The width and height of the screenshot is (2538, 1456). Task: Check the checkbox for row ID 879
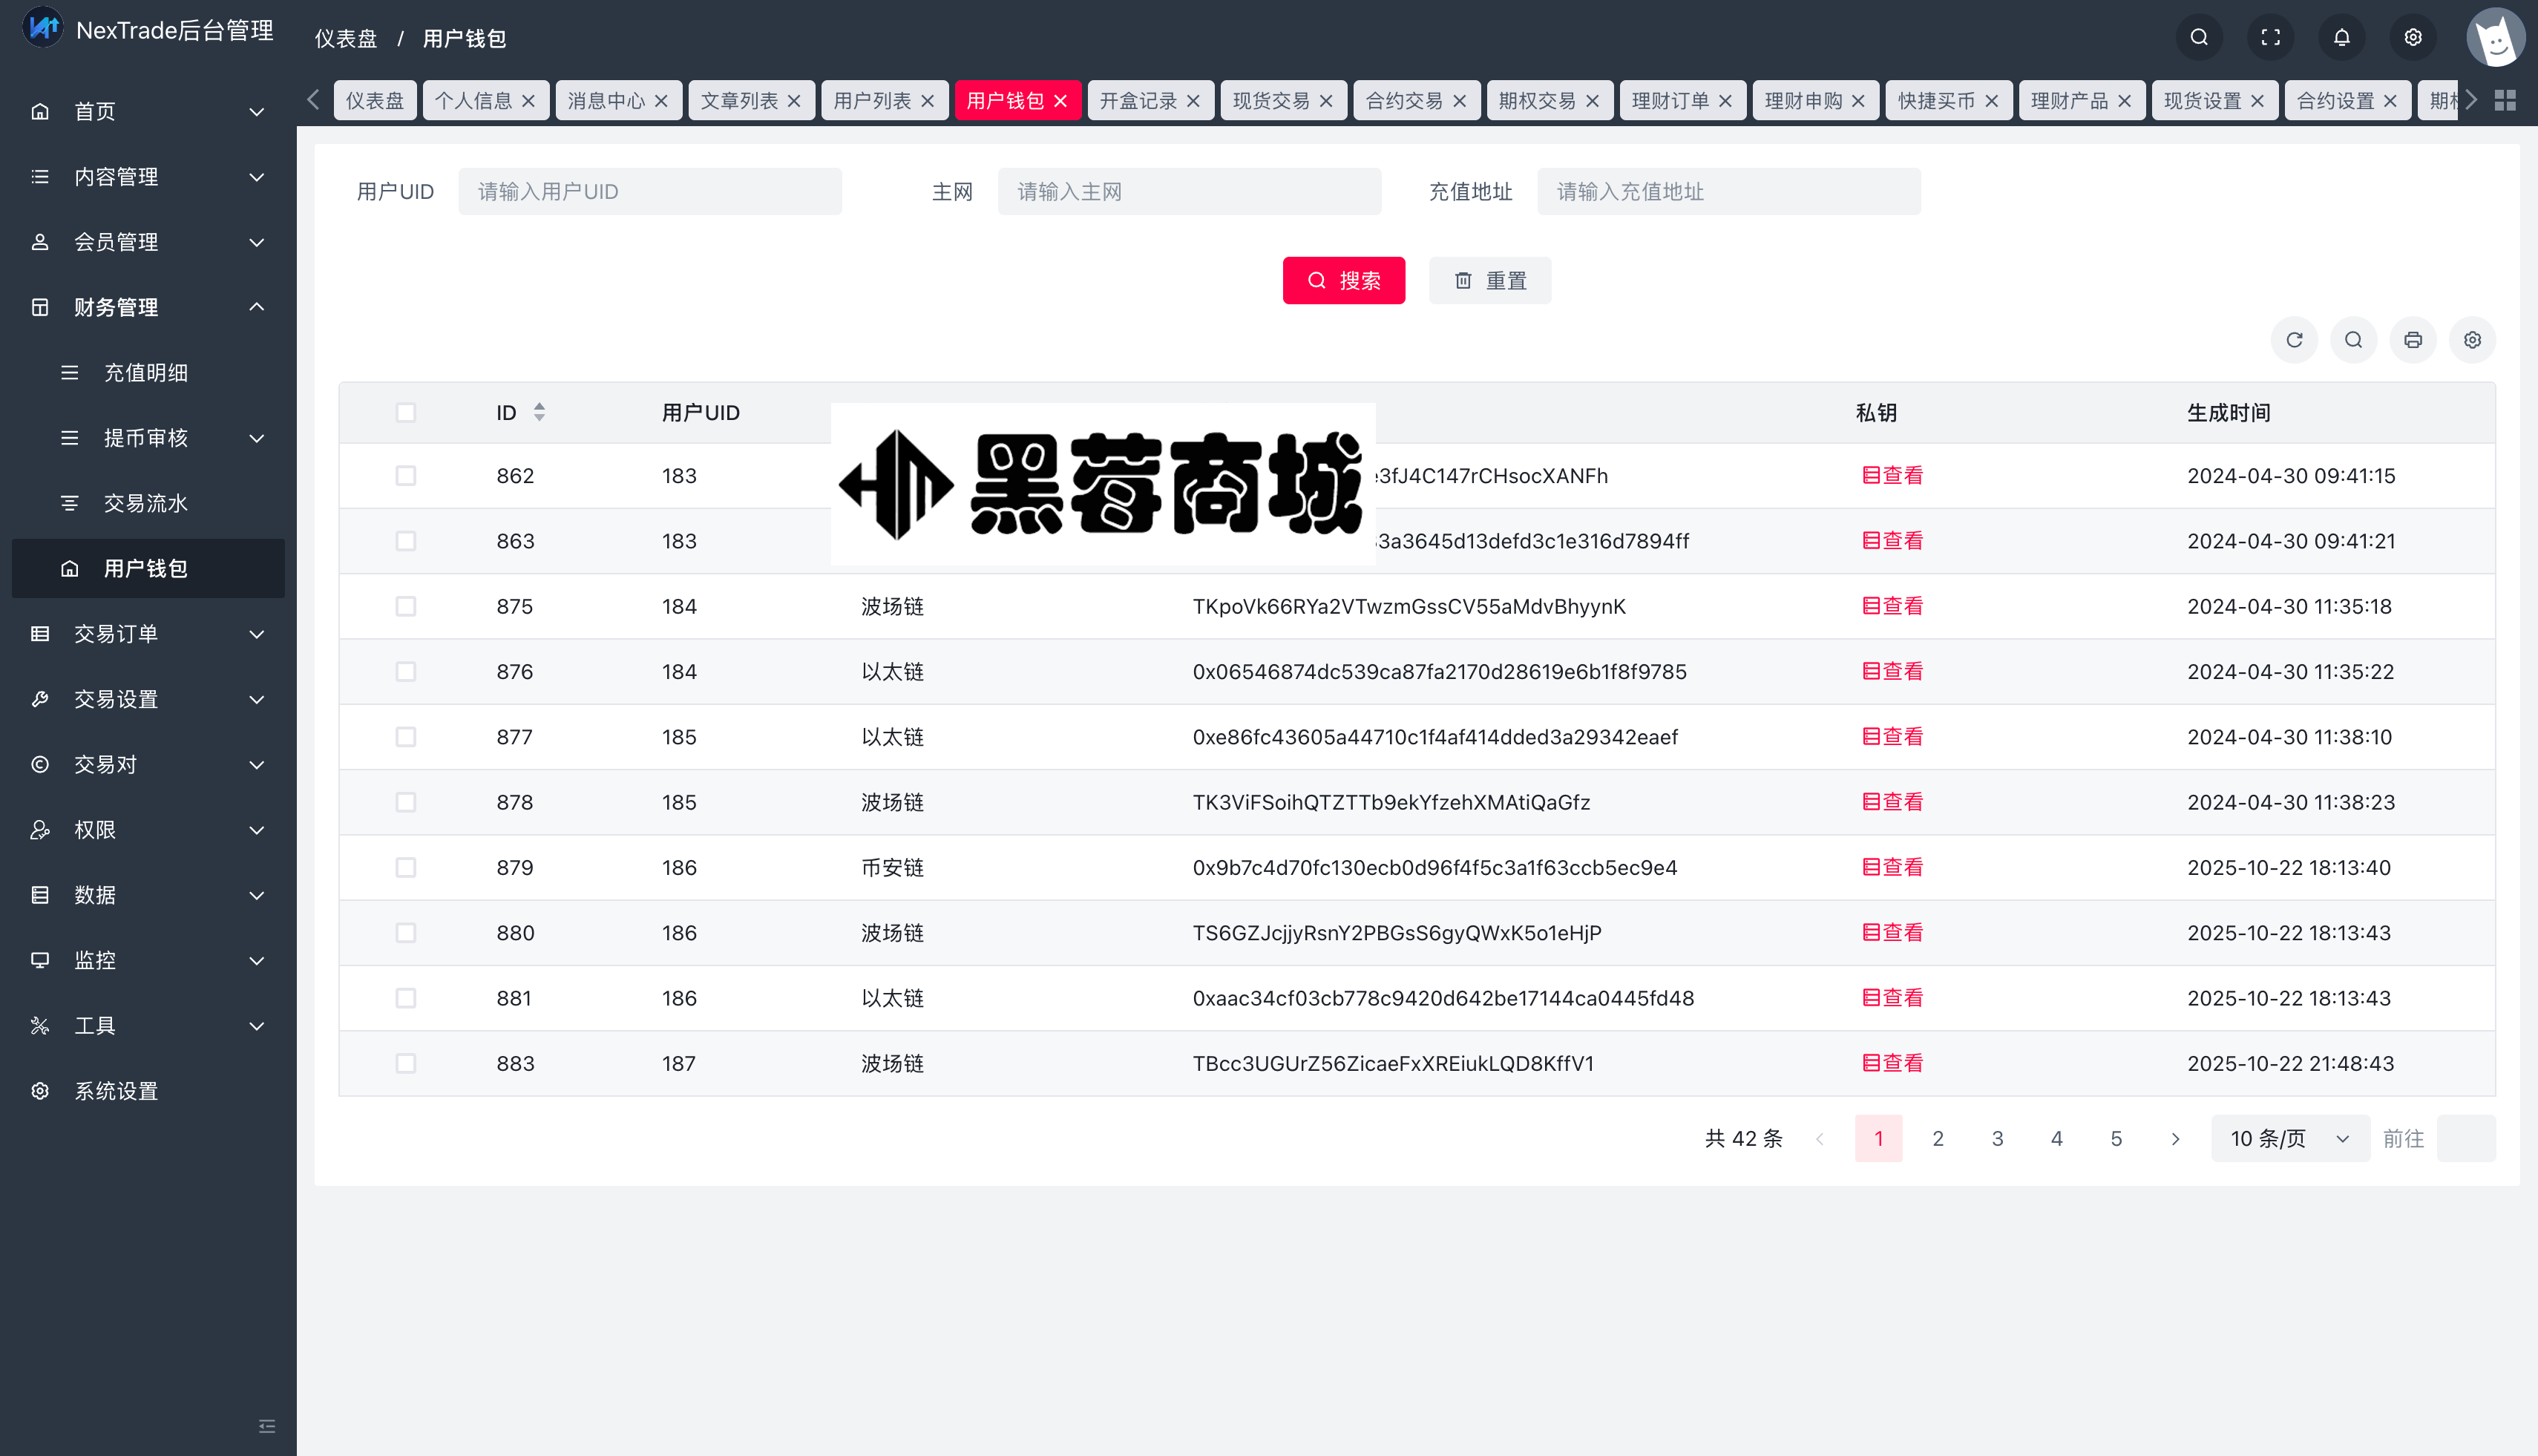(406, 867)
